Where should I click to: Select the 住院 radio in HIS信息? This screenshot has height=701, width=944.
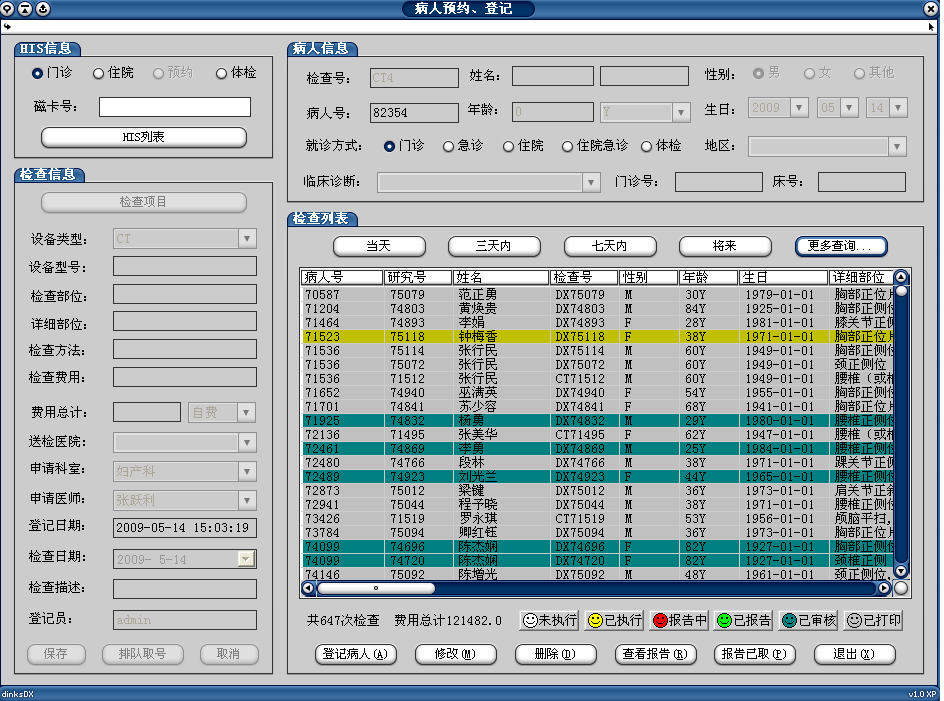[98, 73]
